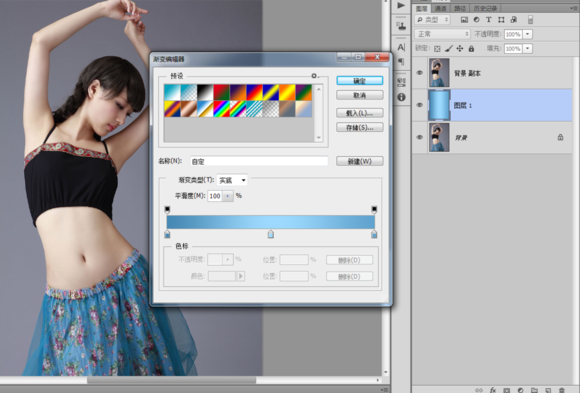The height and width of the screenshot is (393, 580).
Task: Open the Actions panel play icon
Action: [x=401, y=6]
